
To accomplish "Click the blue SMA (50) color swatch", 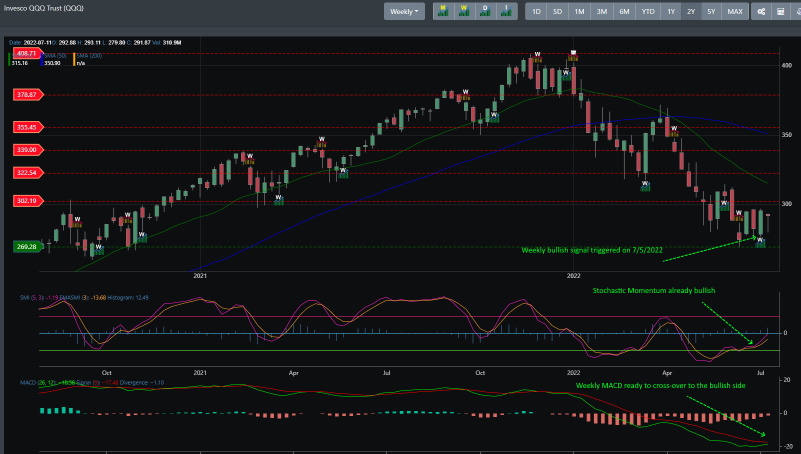I will pyautogui.click(x=42, y=59).
